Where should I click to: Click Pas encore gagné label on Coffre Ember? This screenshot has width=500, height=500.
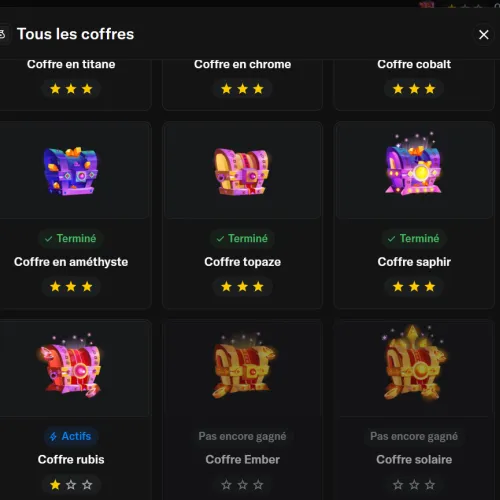coord(242,436)
